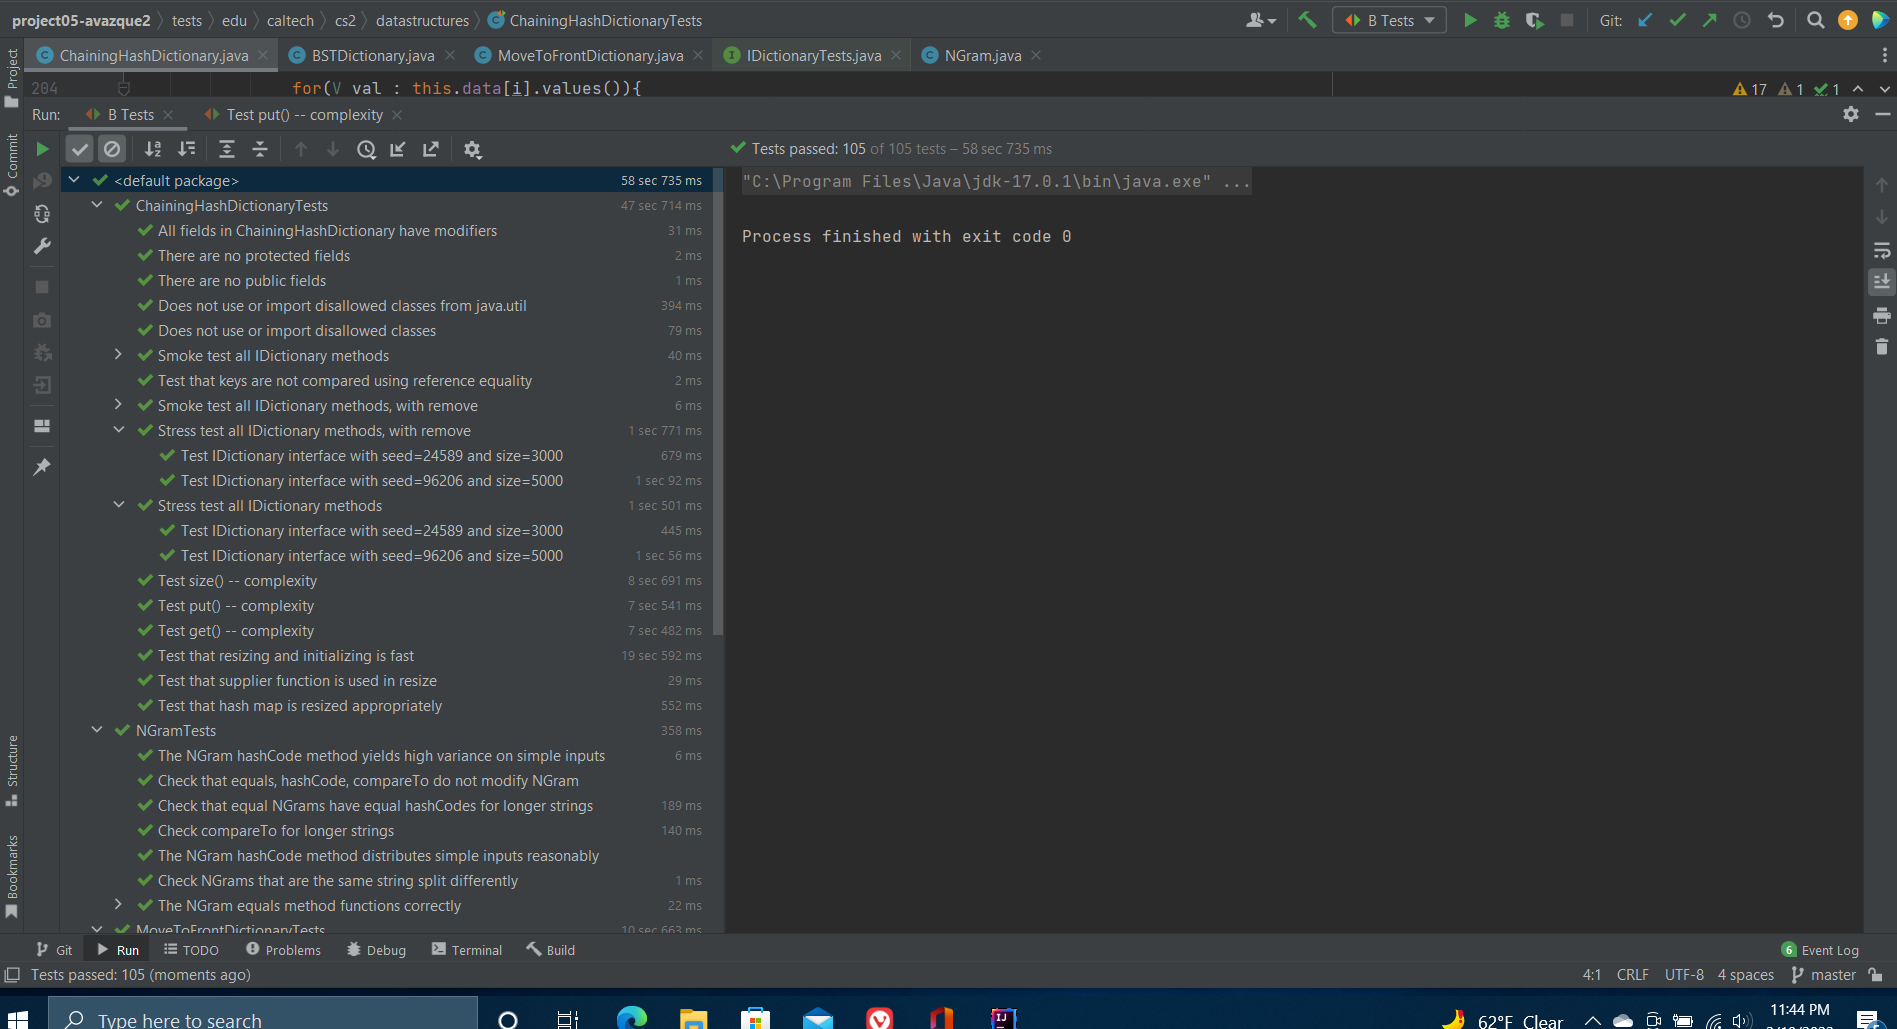Toggle Show Ignored tests button
Image resolution: width=1897 pixels, height=1029 pixels.
pyautogui.click(x=112, y=149)
